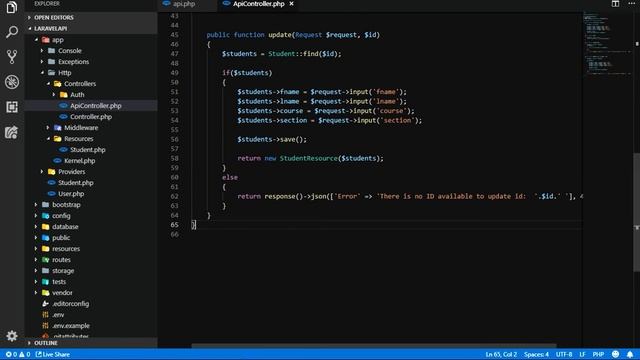Open ApiController.php in the file tree

pyautogui.click(x=96, y=106)
